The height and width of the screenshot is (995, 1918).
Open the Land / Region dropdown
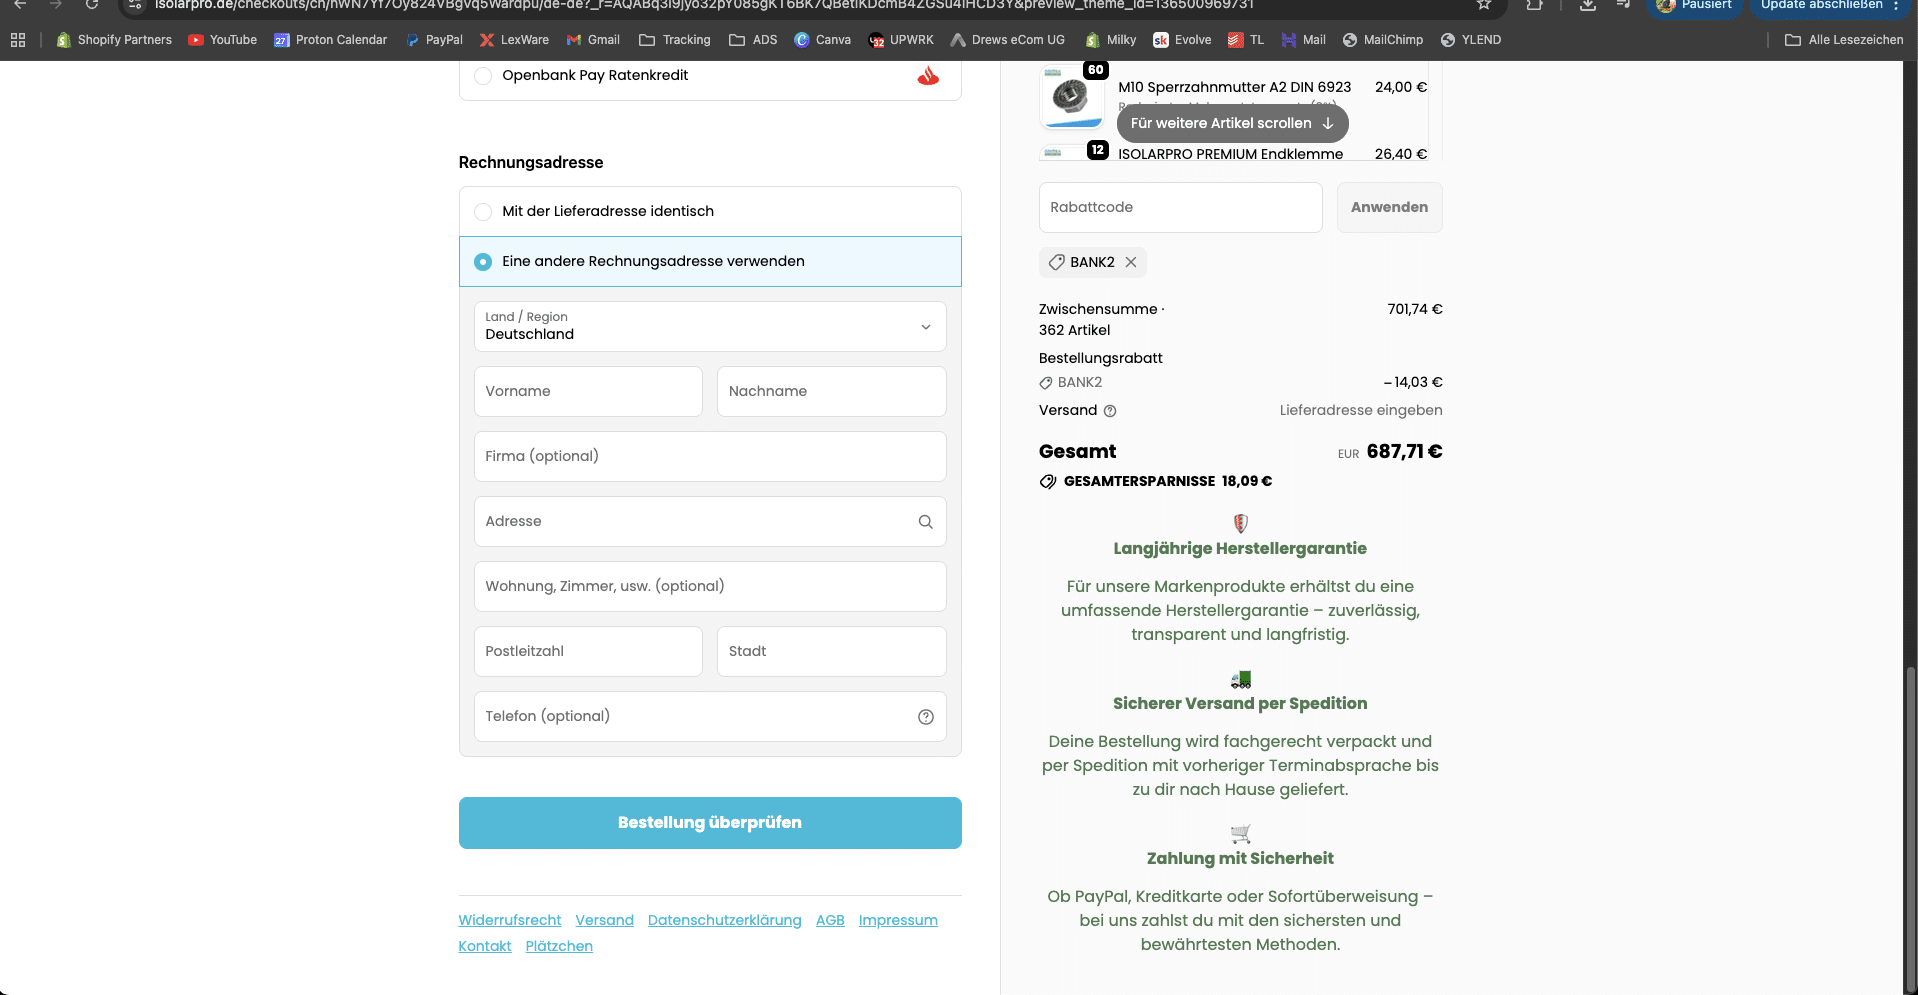coord(709,327)
